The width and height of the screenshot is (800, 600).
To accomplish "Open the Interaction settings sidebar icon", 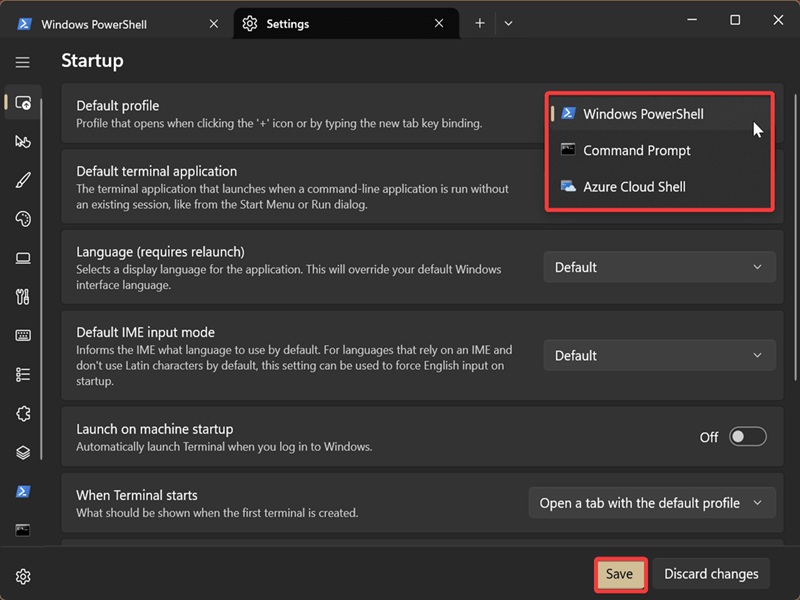I will (23, 141).
